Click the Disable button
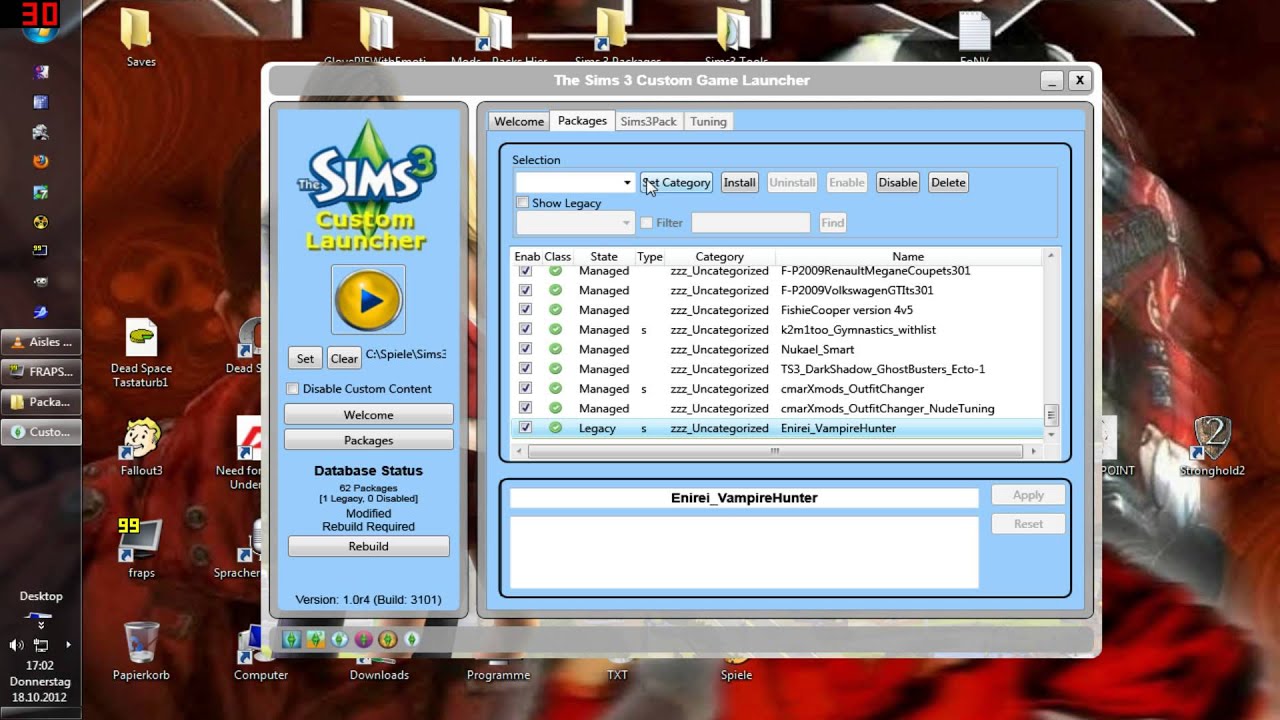The height and width of the screenshot is (720, 1280). pos(897,182)
